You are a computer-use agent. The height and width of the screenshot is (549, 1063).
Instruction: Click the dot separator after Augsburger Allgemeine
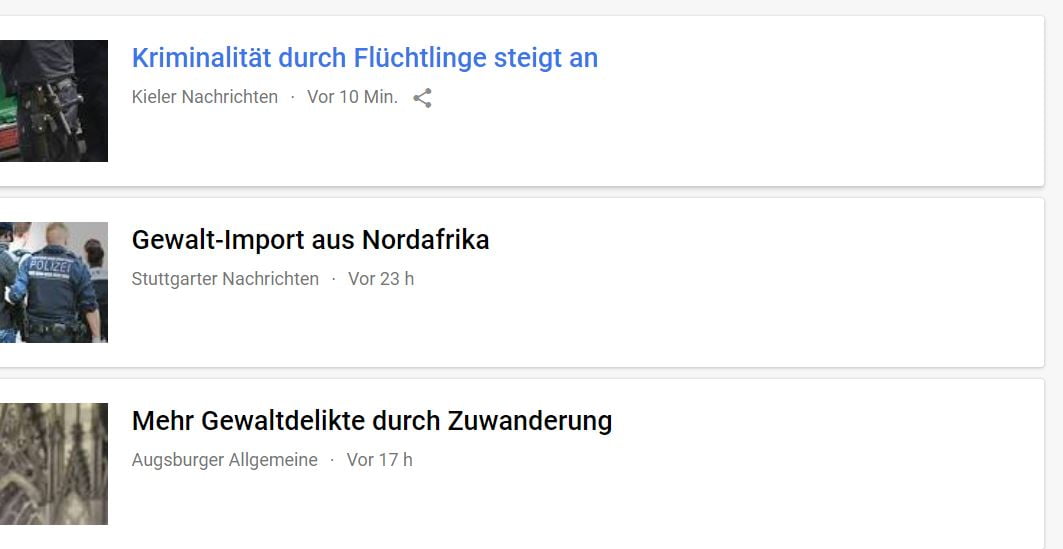point(332,460)
